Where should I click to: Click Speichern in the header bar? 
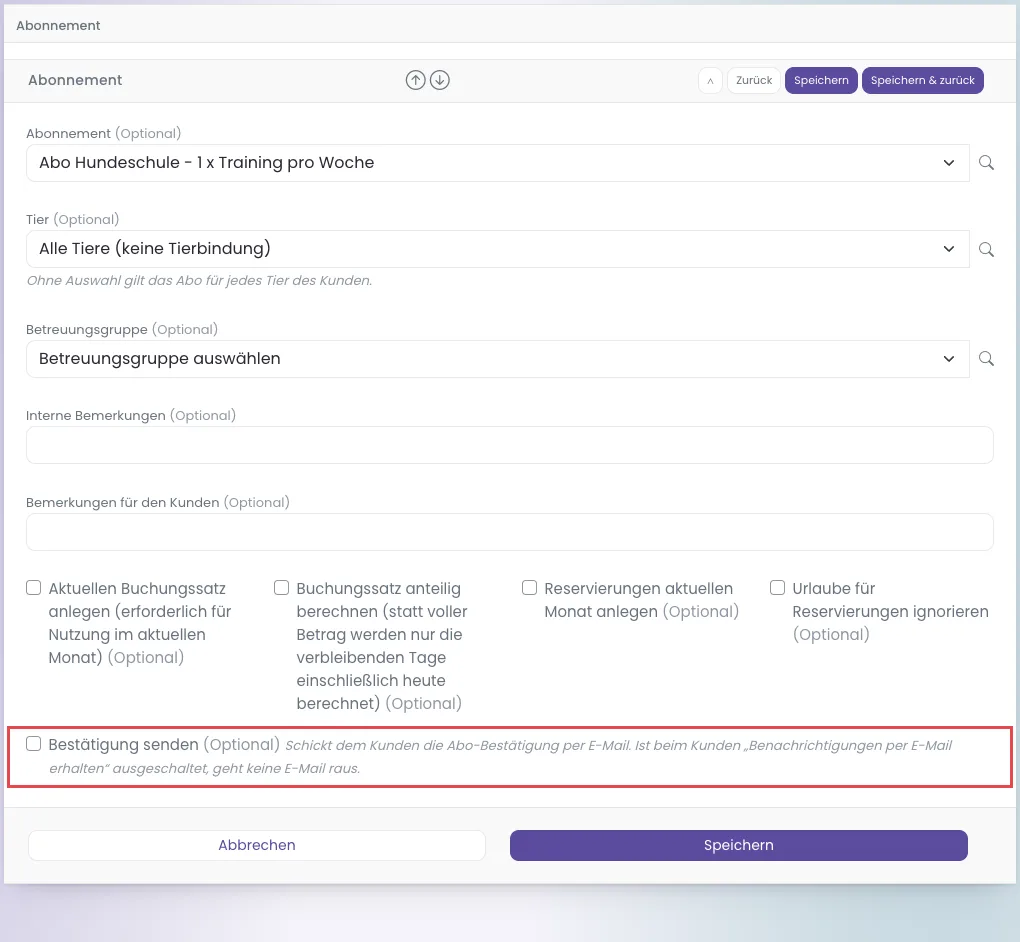[821, 81]
